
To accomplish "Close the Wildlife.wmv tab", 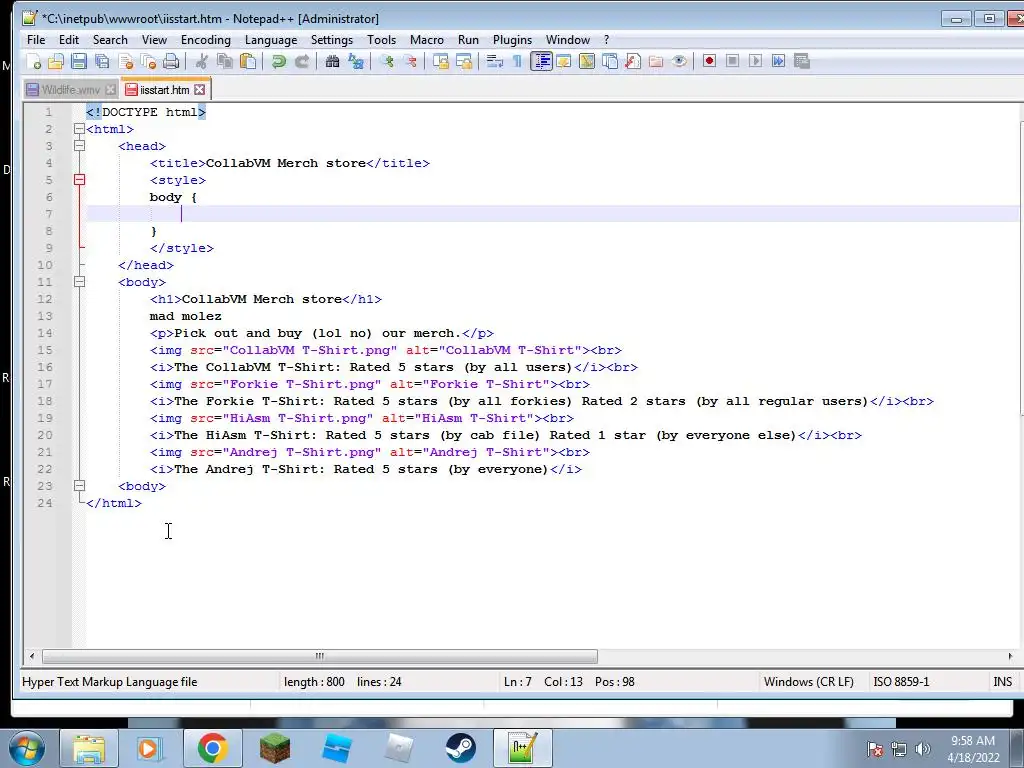I will click(x=110, y=89).
